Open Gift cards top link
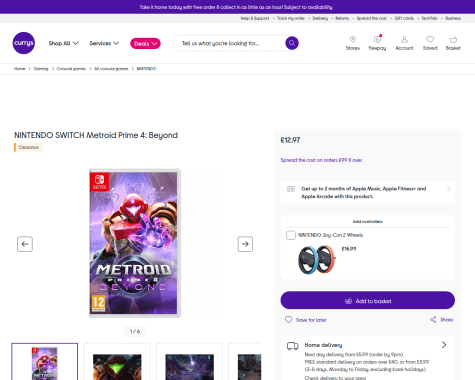This screenshot has height=380, width=475. pyautogui.click(x=404, y=18)
